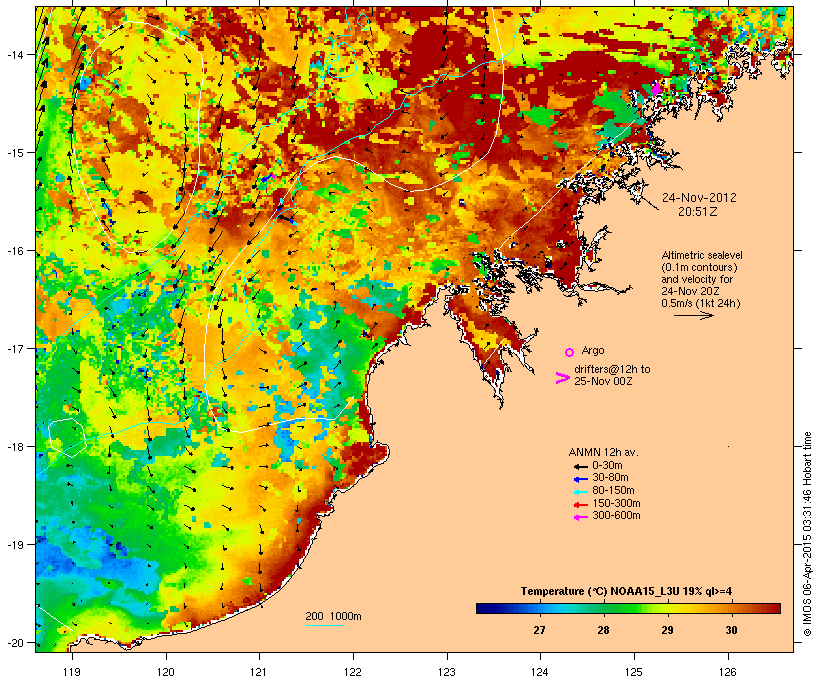Click the 122 longitude axis label
820x680 pixels.
point(353,672)
